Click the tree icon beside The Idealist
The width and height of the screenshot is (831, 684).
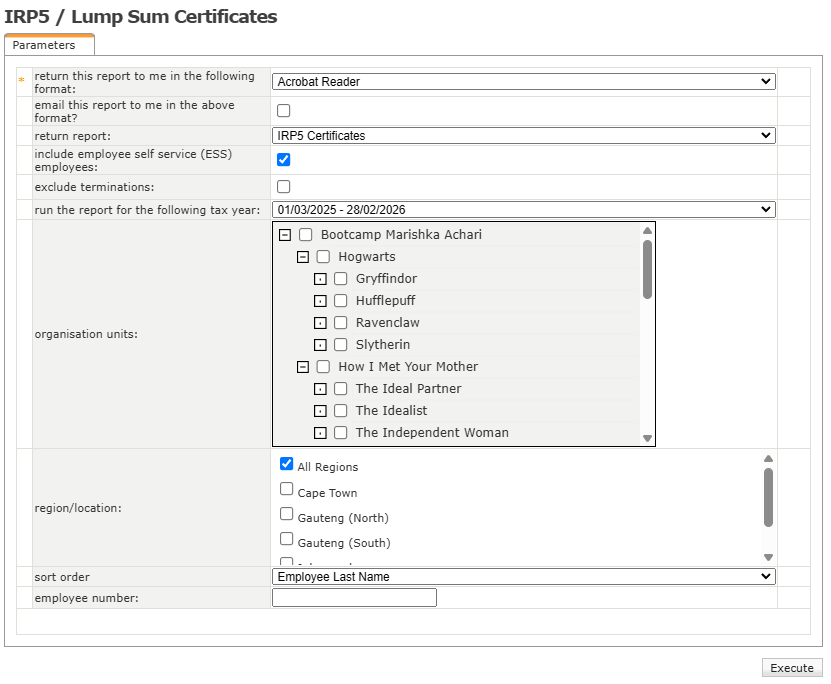click(x=320, y=411)
